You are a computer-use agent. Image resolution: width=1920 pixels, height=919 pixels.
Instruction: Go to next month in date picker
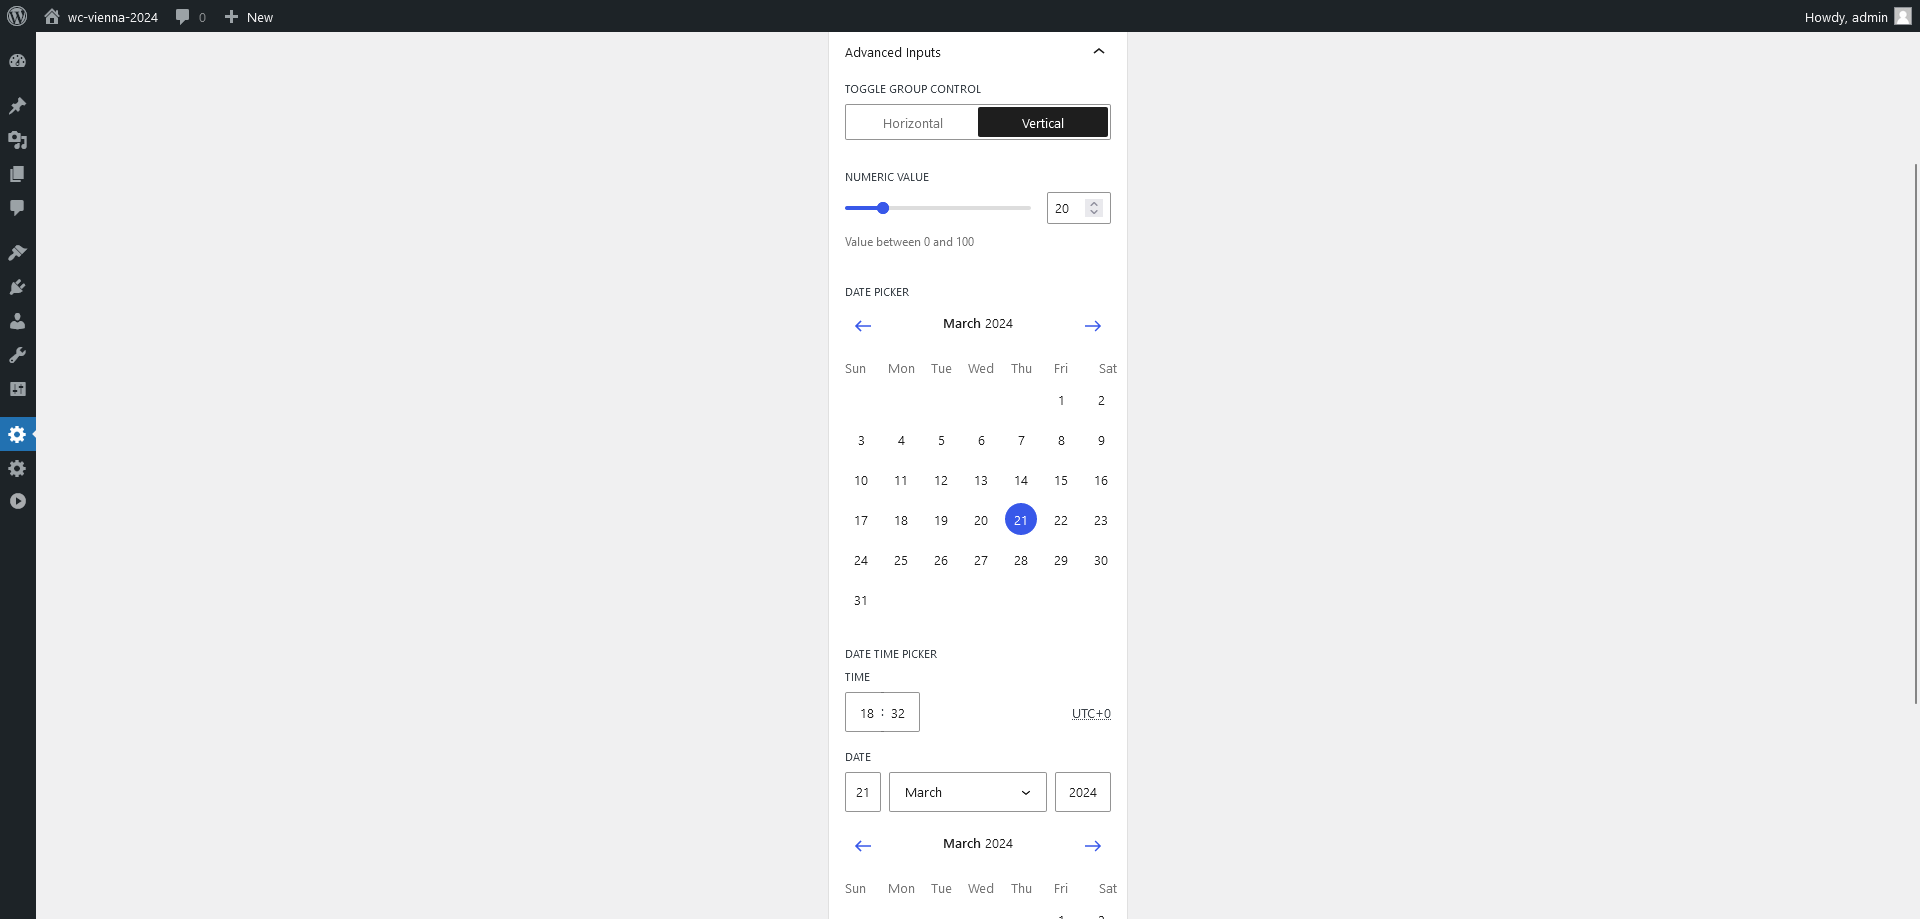[x=1092, y=325]
